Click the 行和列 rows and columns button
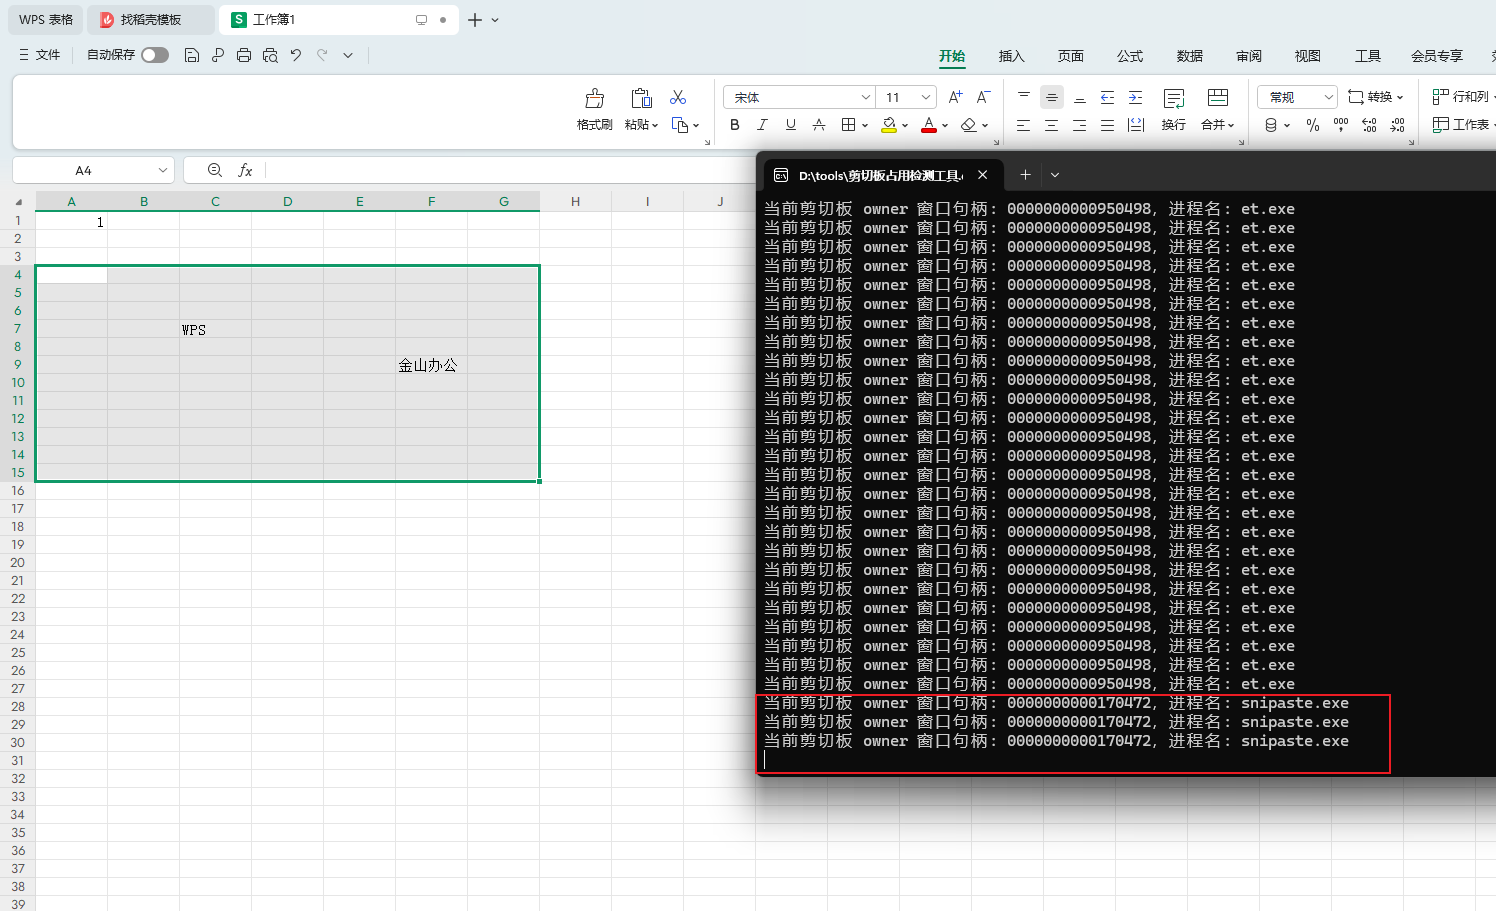The height and width of the screenshot is (911, 1496). coord(1462,97)
